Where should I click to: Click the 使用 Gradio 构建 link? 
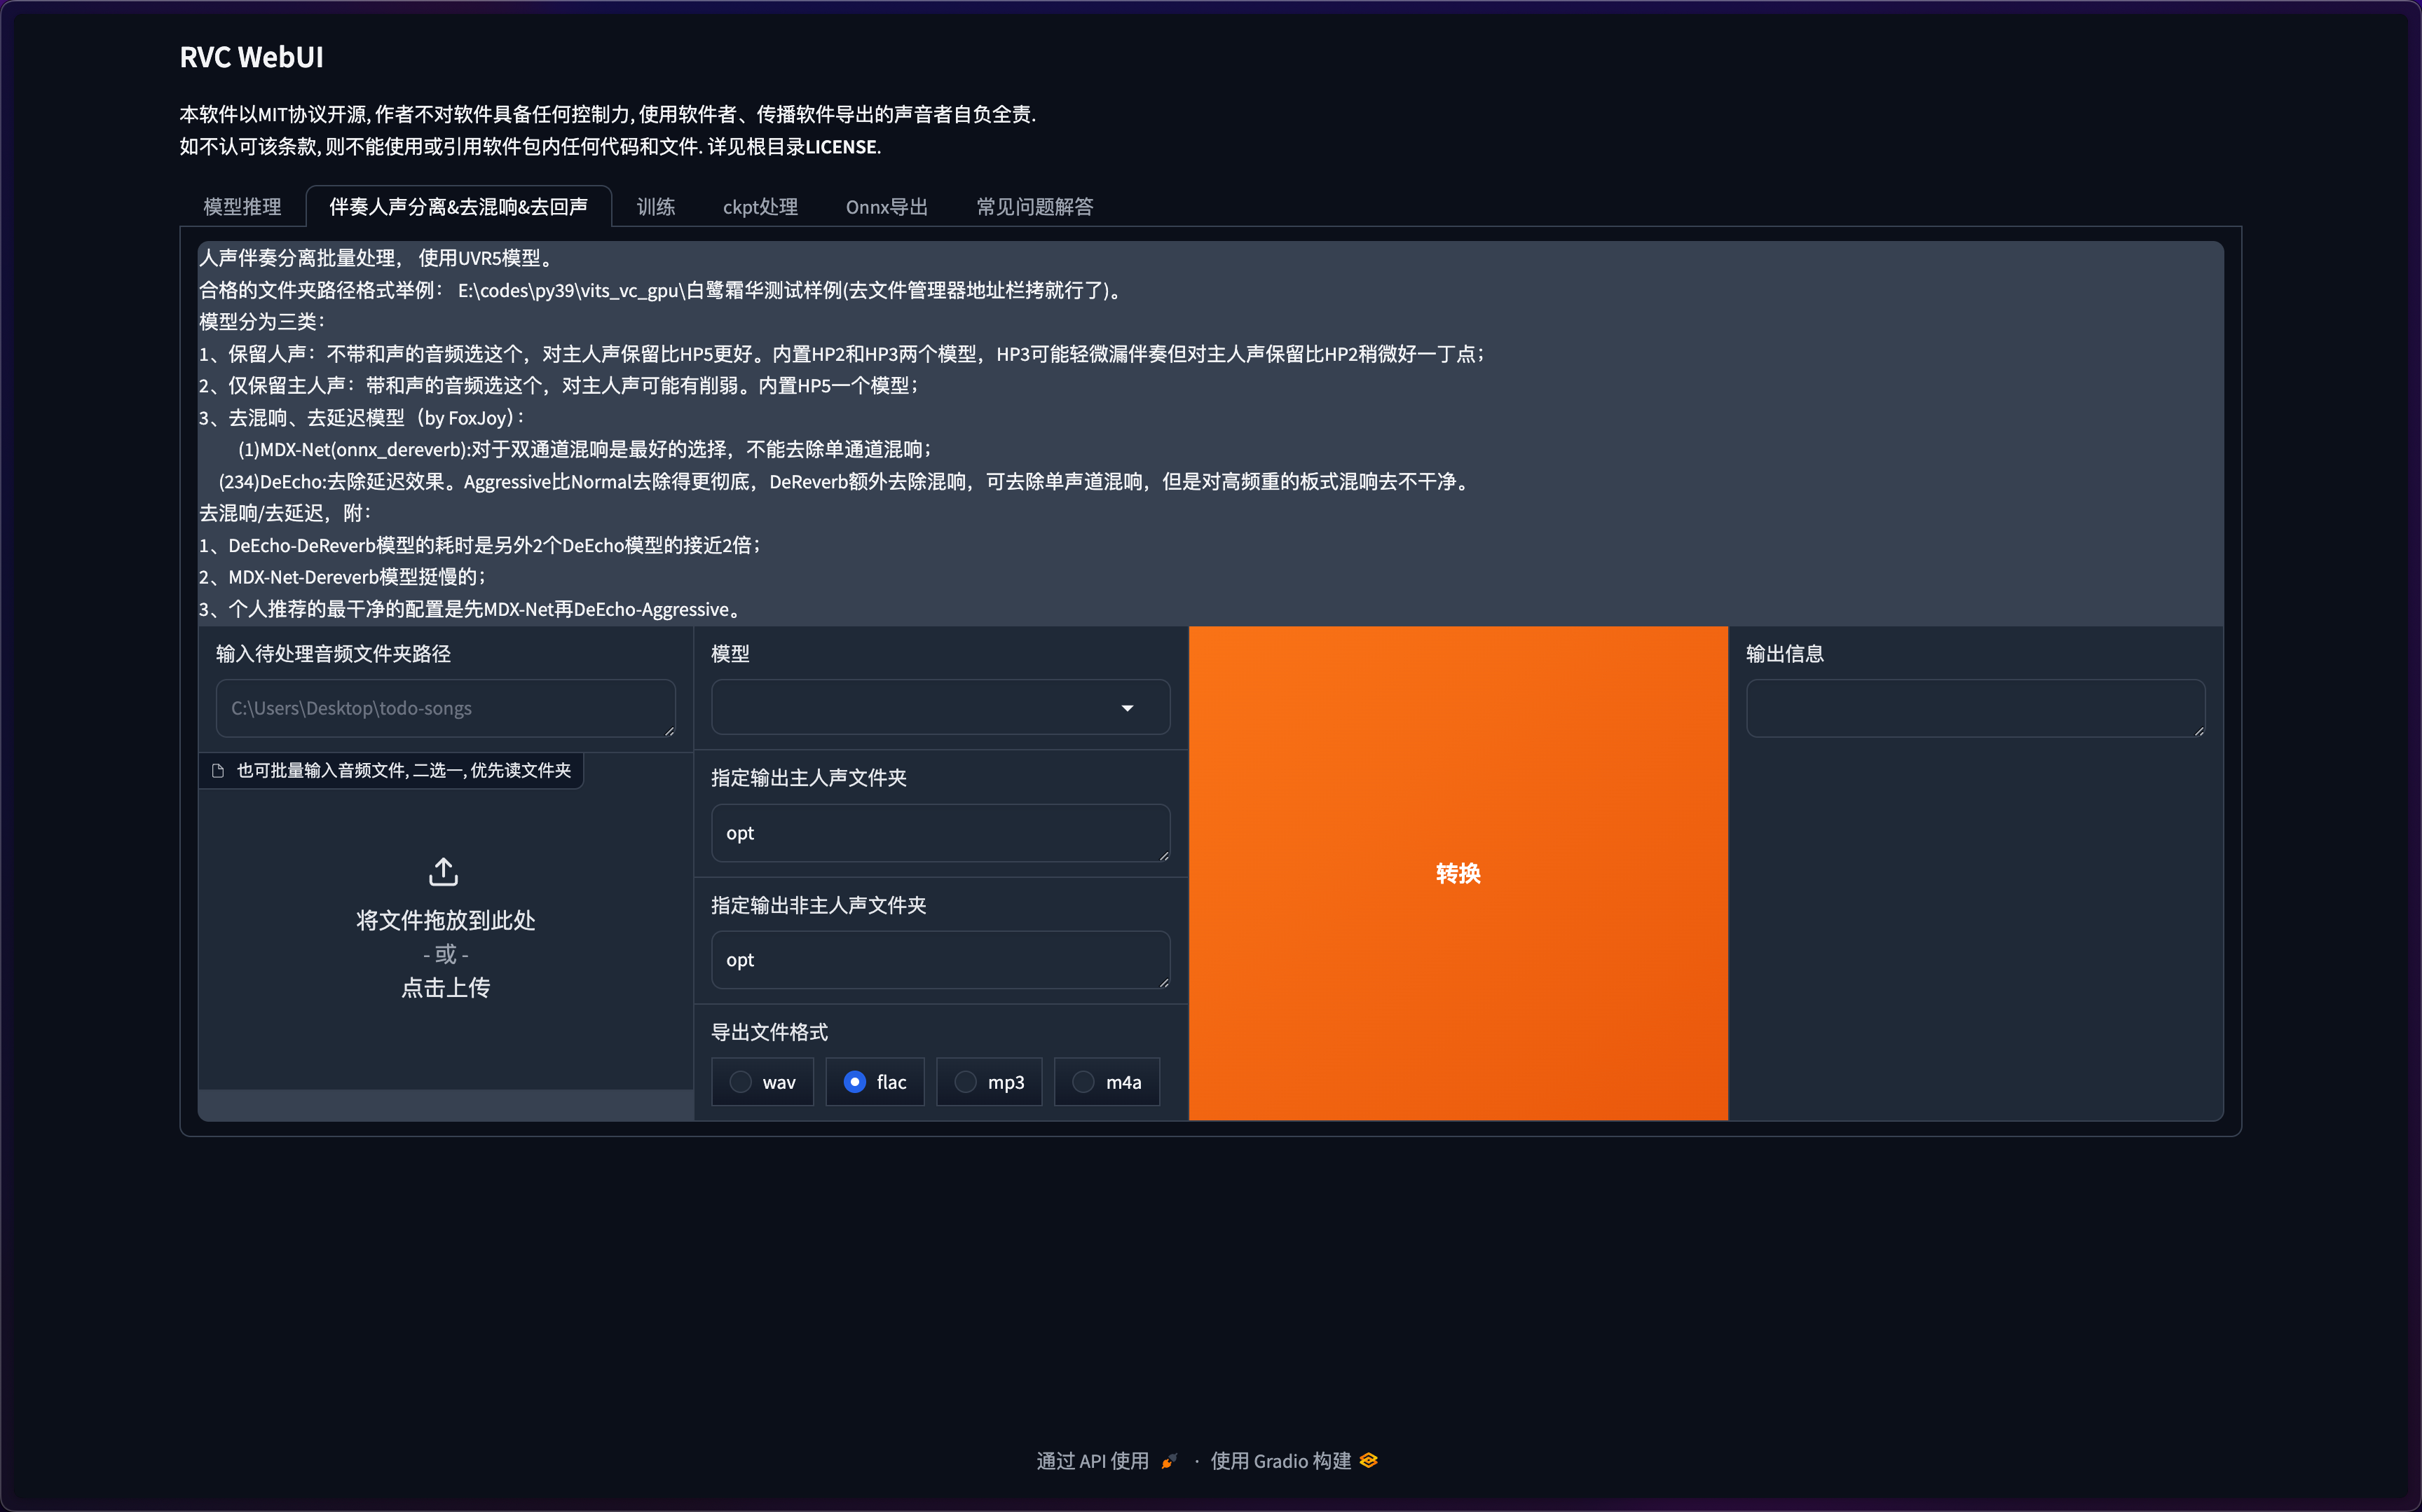(1280, 1461)
